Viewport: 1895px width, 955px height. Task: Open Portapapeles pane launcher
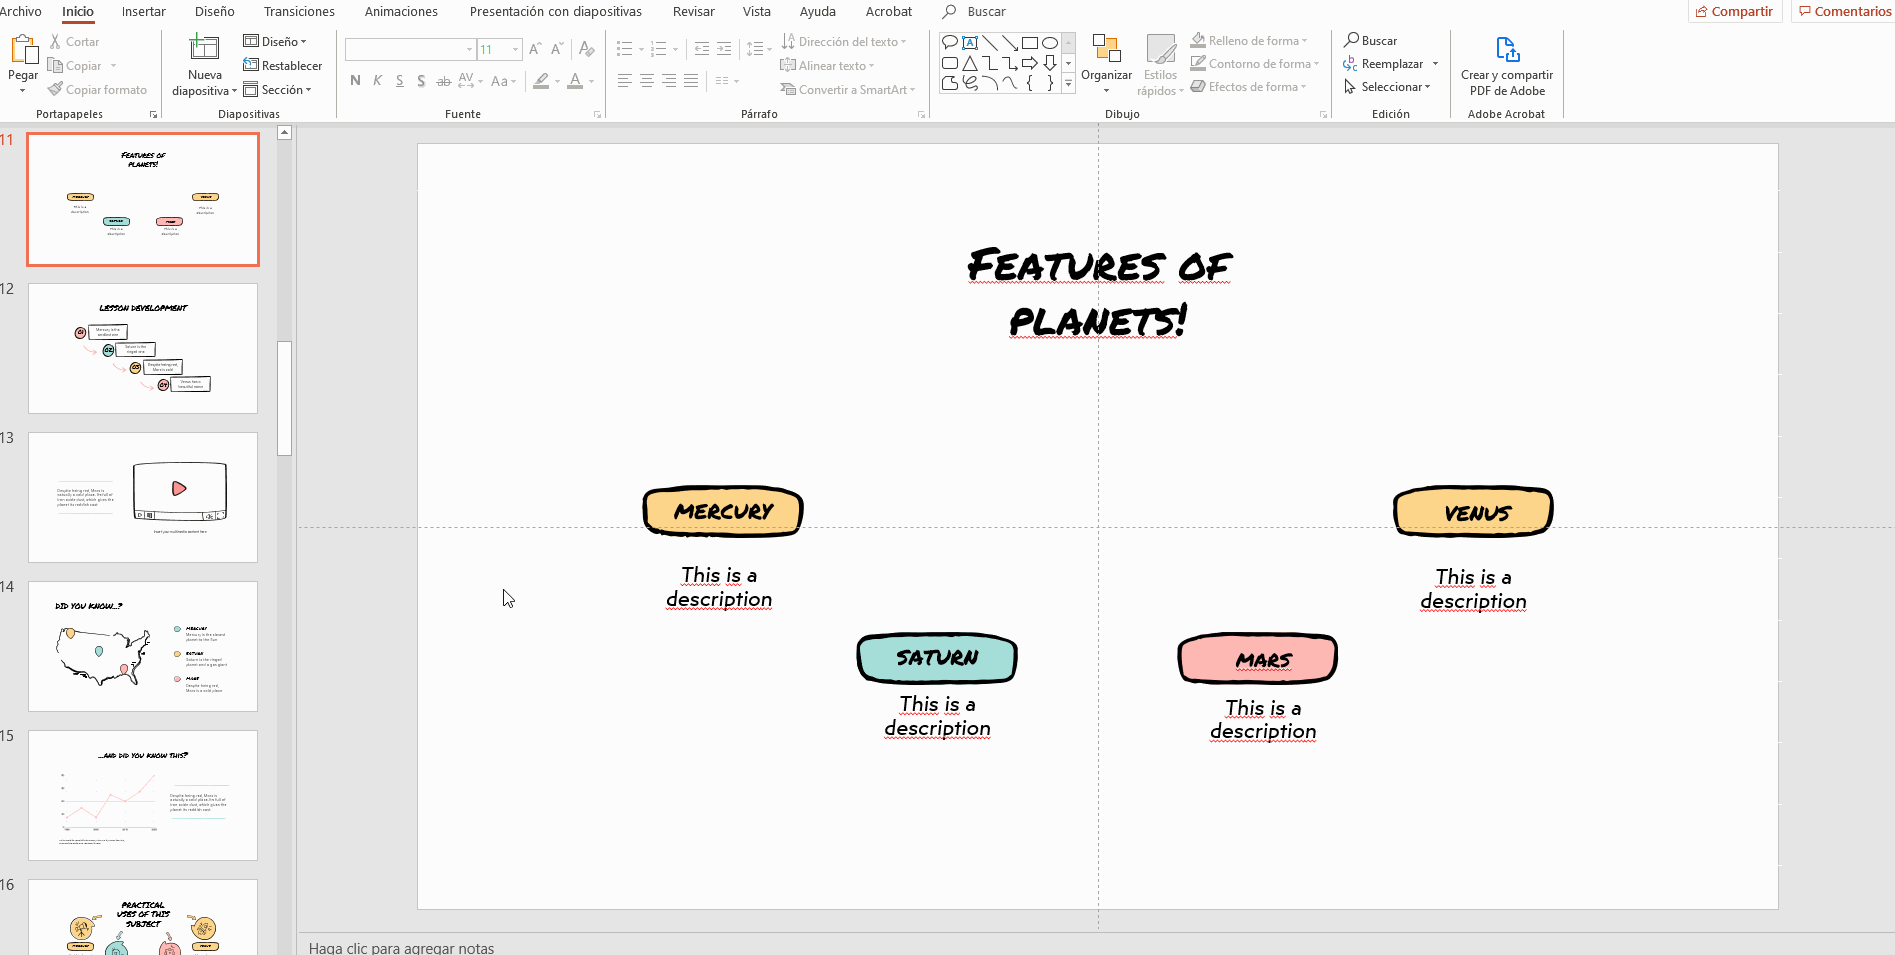(x=153, y=115)
